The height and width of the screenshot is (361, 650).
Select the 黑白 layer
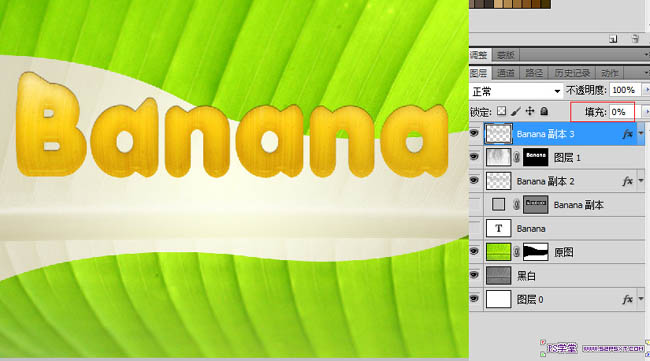(557, 276)
